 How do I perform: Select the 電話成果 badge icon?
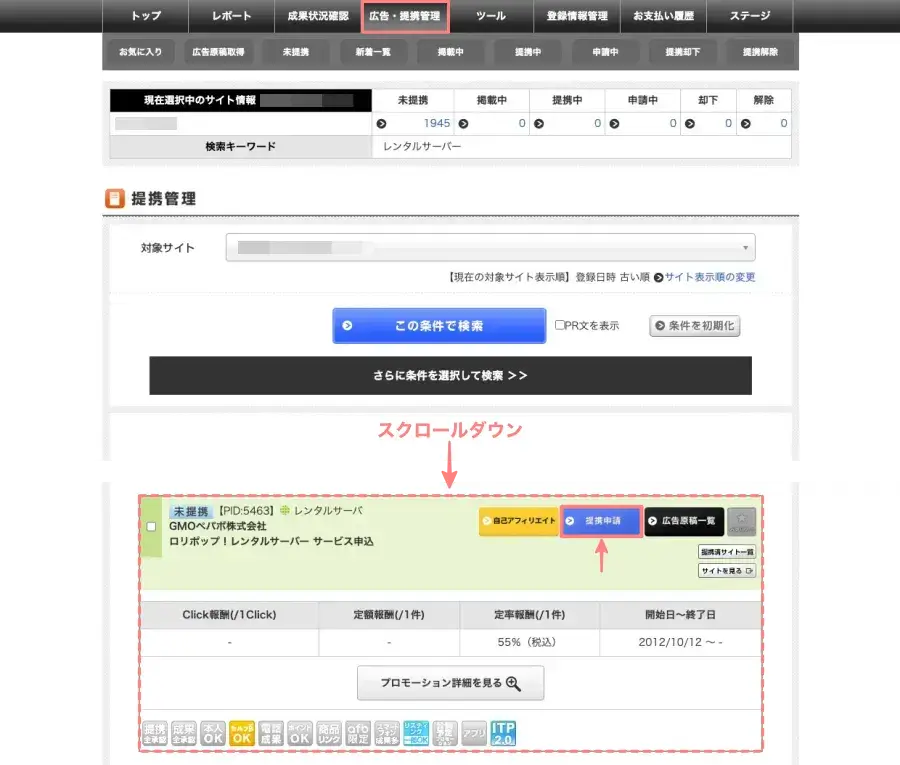pyautogui.click(x=269, y=734)
